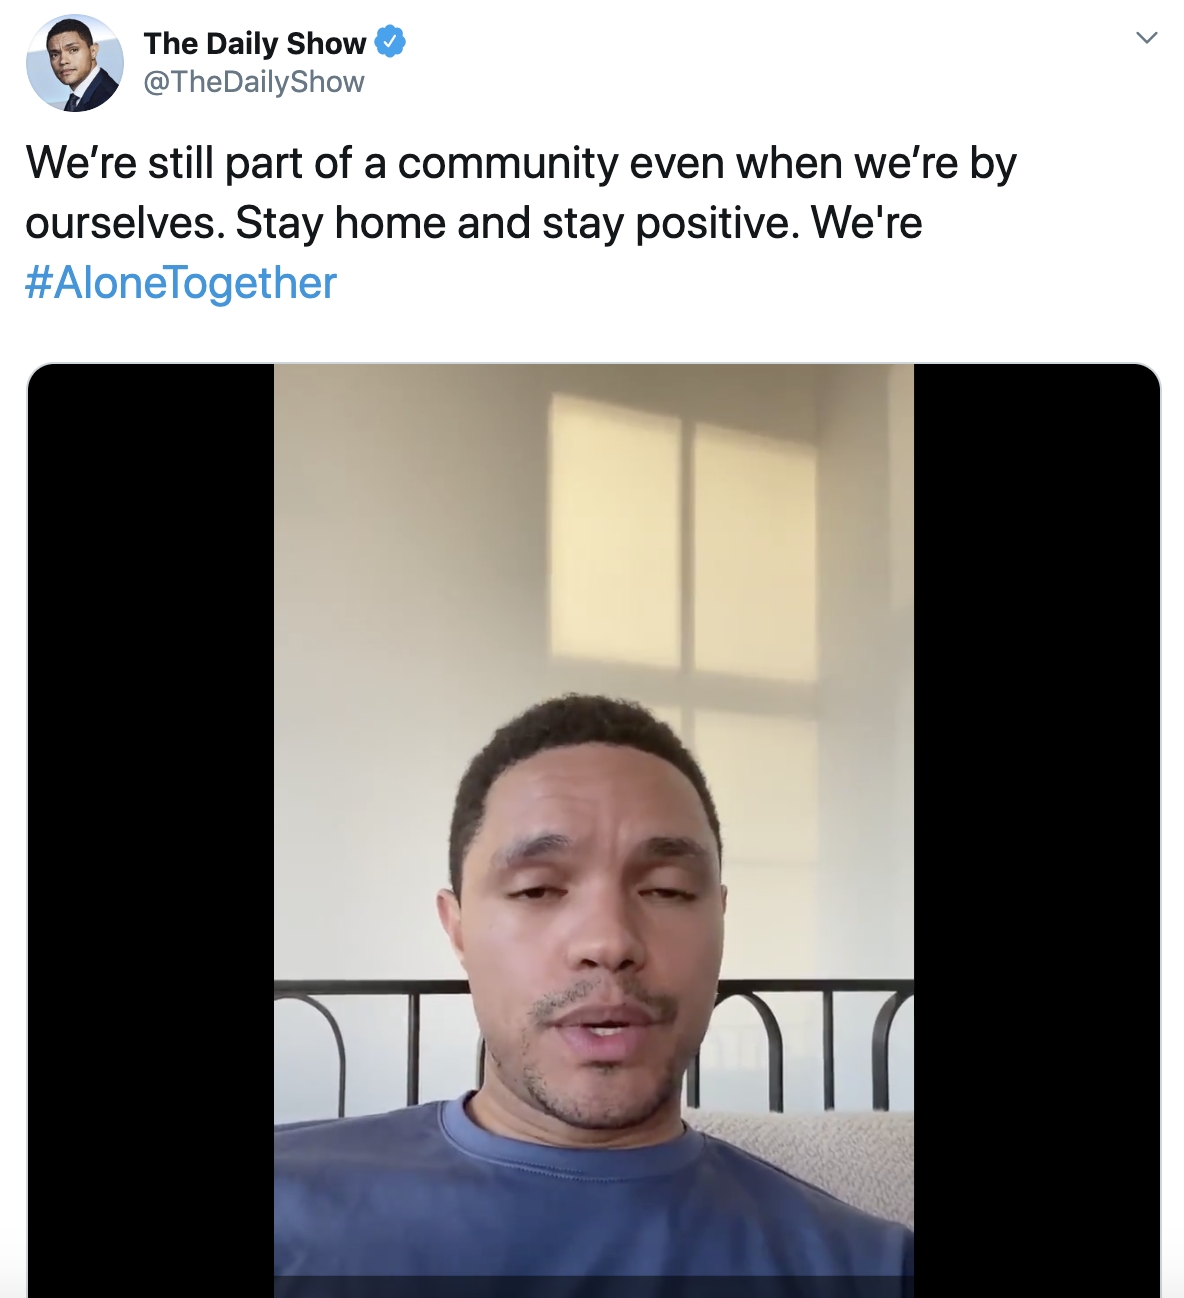Click the blue verified checkmark badge

pyautogui.click(x=390, y=43)
